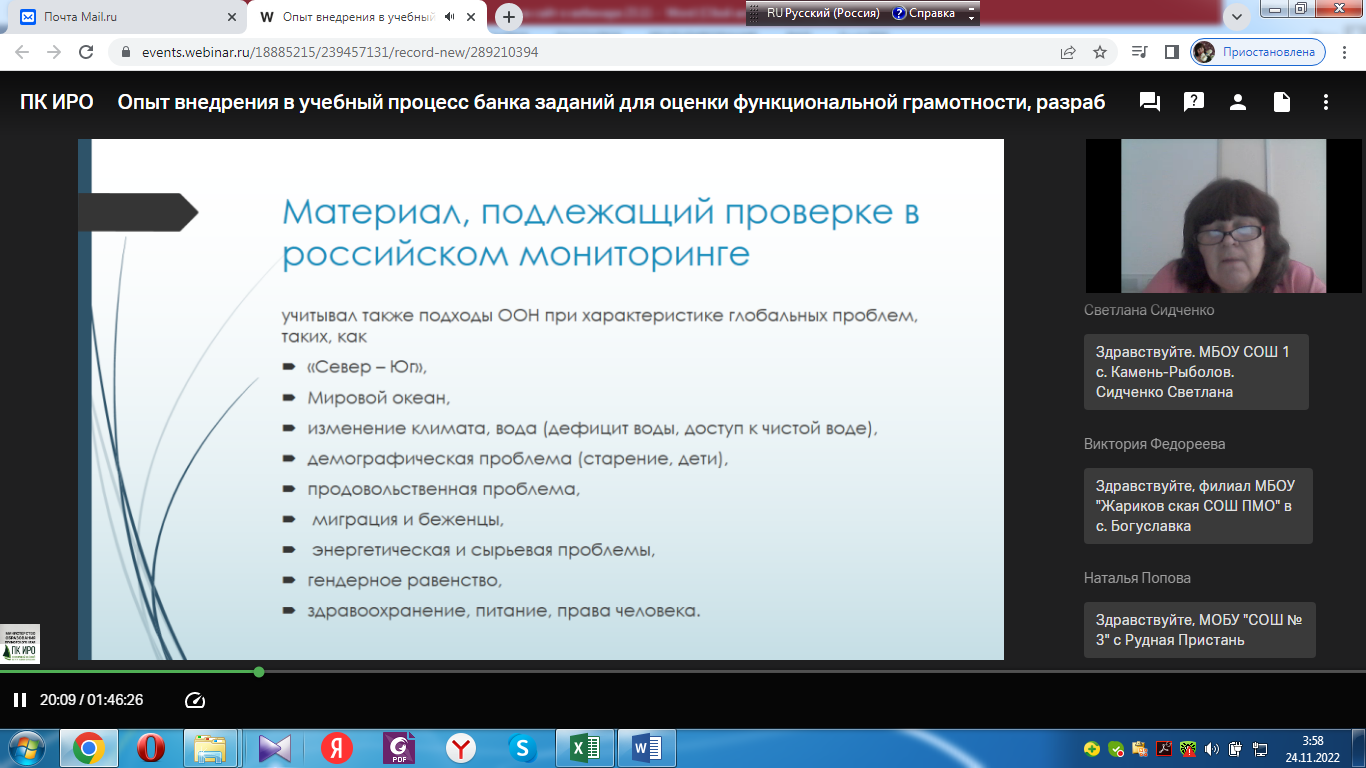
Task: Pause the webinar recording playback
Action: (x=19, y=700)
